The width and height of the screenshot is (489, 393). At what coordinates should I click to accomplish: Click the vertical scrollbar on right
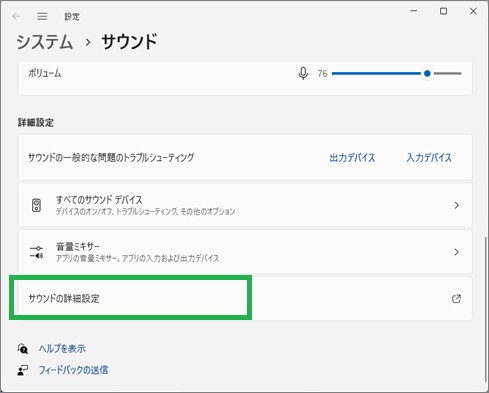[x=486, y=310]
